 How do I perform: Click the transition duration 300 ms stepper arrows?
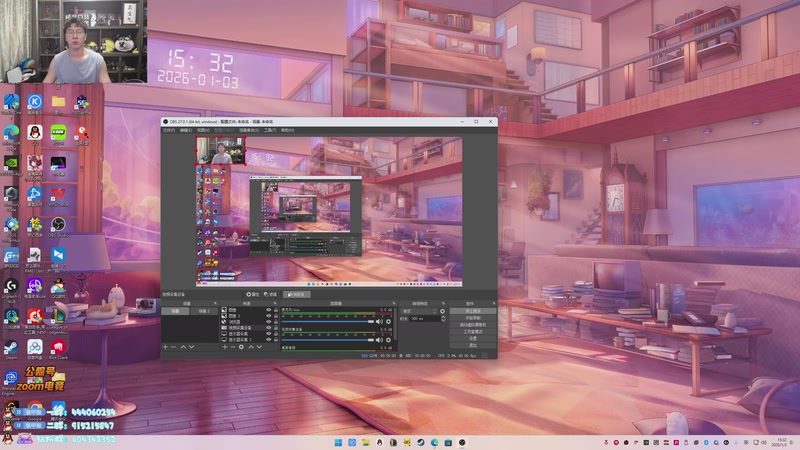click(x=443, y=318)
